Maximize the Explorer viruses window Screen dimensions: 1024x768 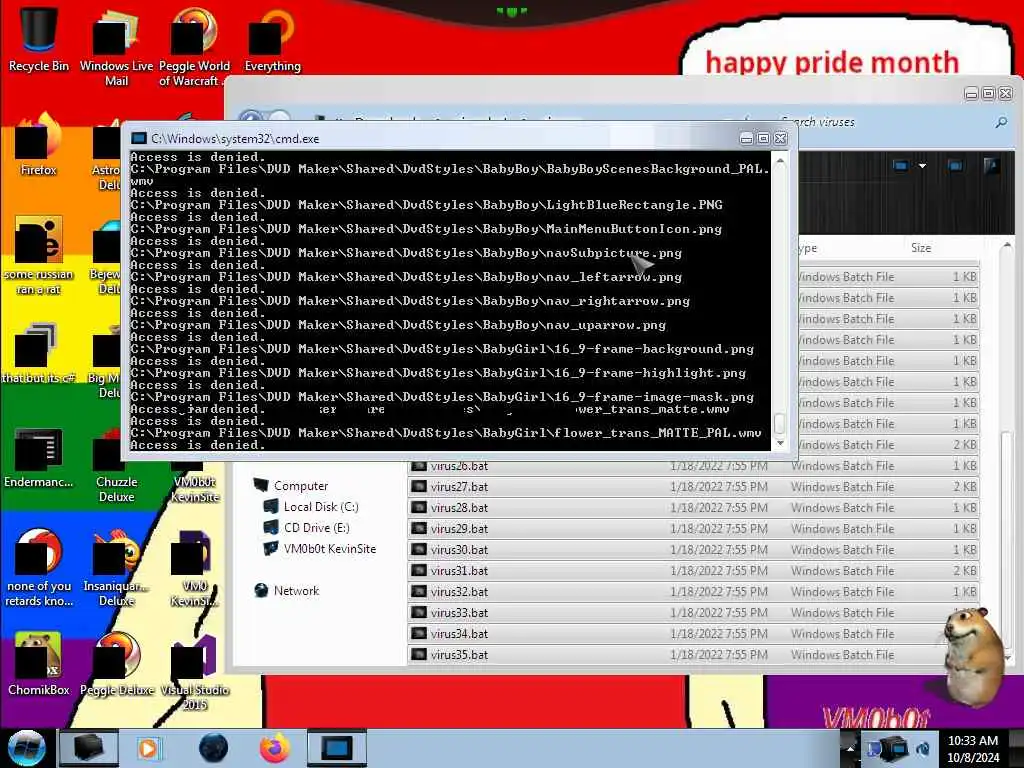tap(988, 94)
